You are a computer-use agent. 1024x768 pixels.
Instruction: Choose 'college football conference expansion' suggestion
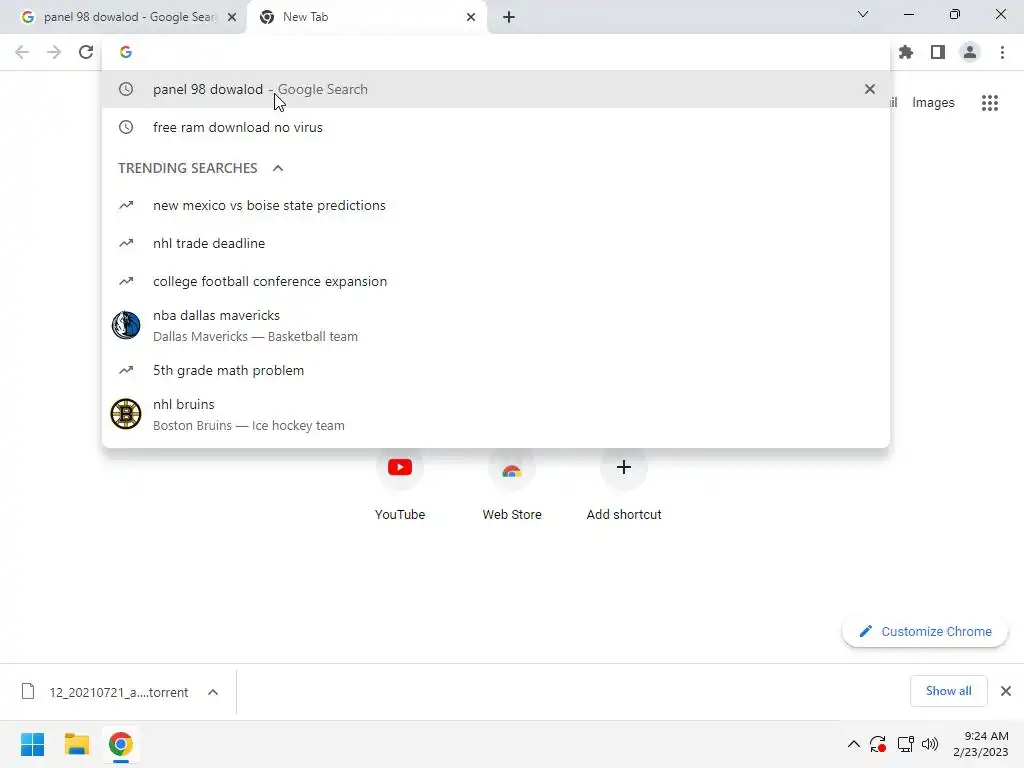(x=496, y=281)
